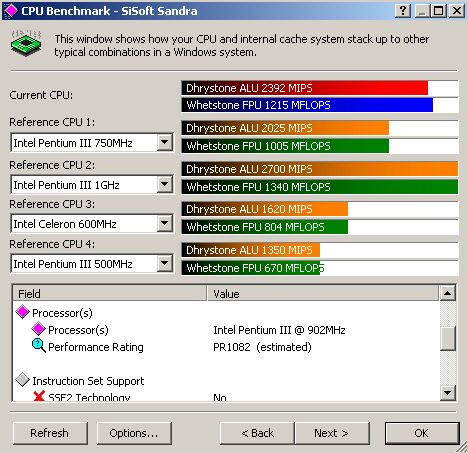Click the Dhrystone ALU 2700 MIPS bar
This screenshot has height=453, width=468.
(x=320, y=169)
